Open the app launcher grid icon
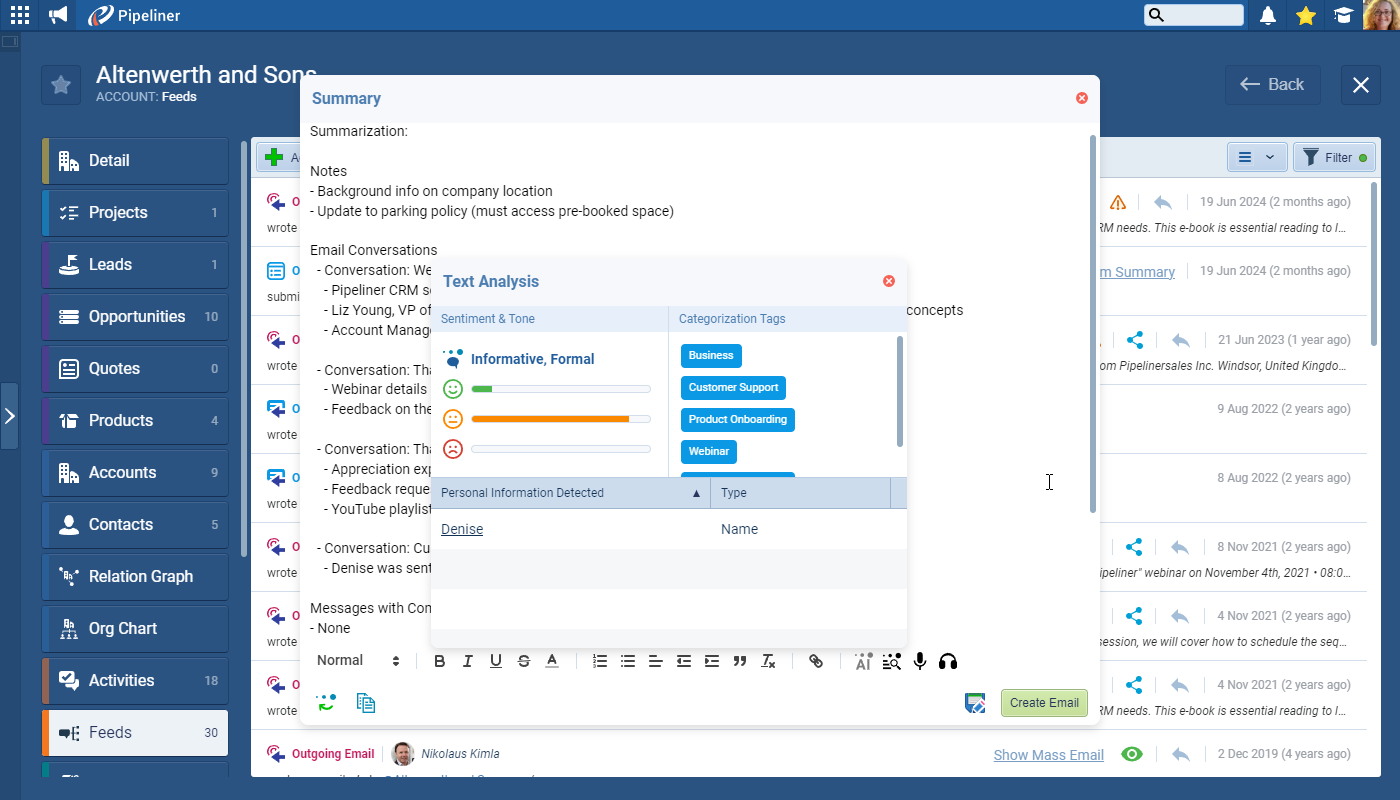This screenshot has height=800, width=1400. [20, 15]
